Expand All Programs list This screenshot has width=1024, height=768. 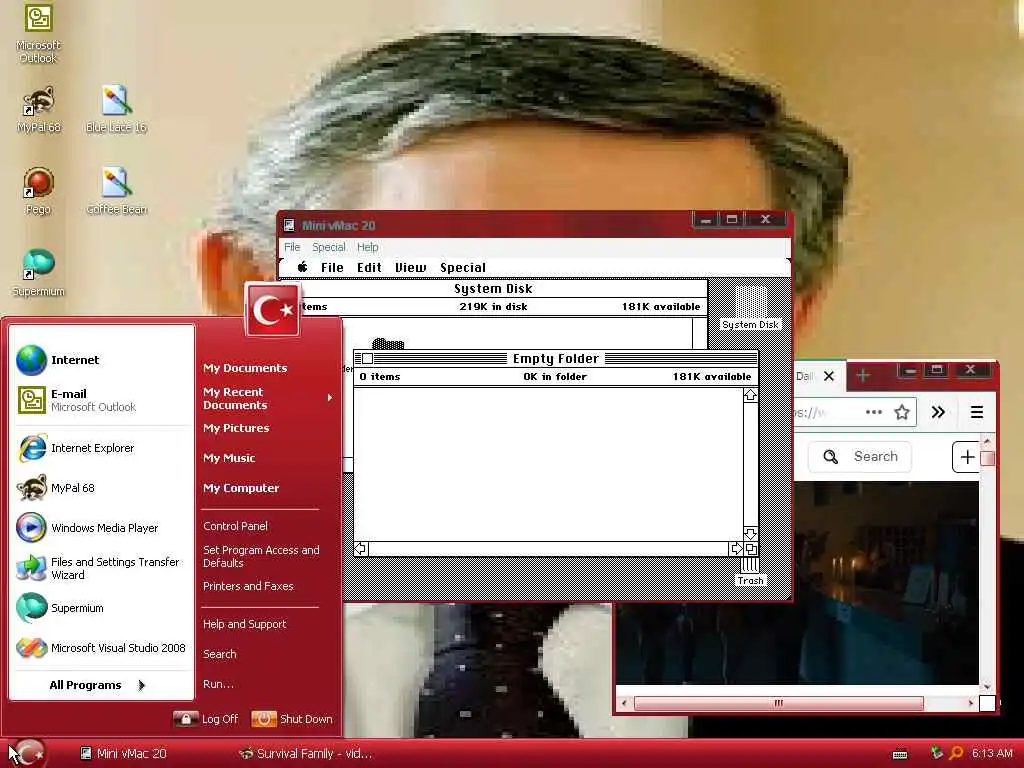coord(97,685)
